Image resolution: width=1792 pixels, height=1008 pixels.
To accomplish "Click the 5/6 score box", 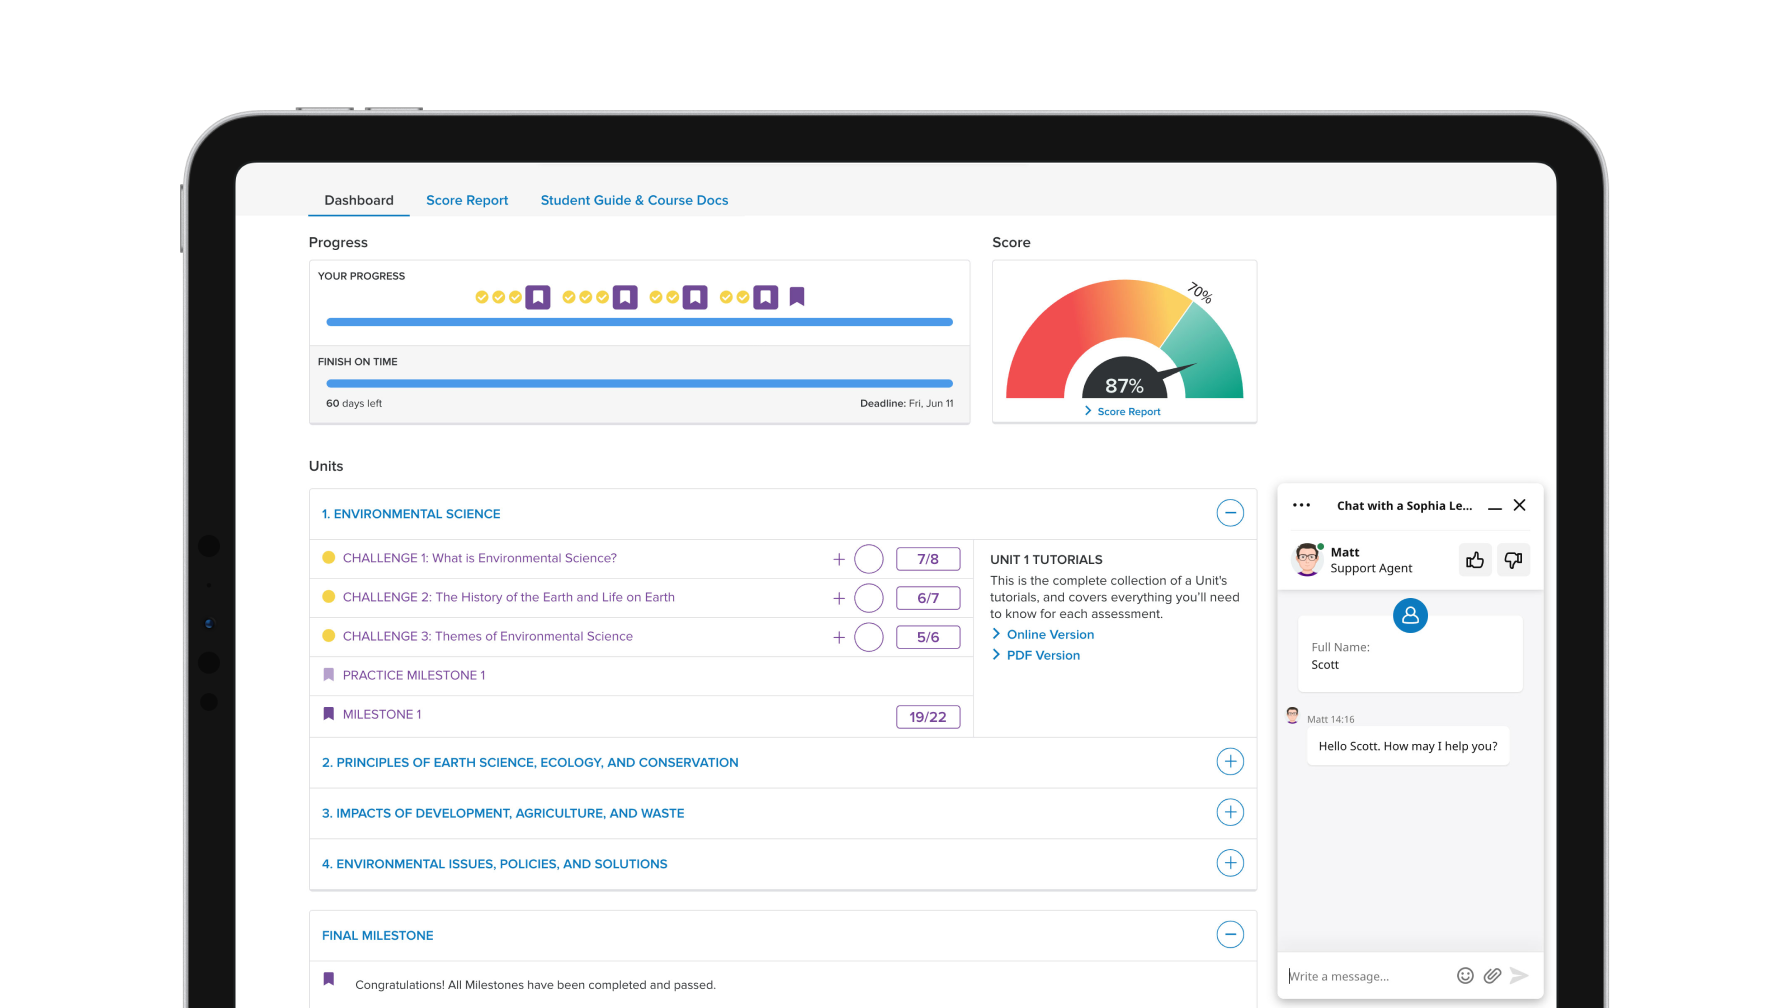I will (x=928, y=637).
